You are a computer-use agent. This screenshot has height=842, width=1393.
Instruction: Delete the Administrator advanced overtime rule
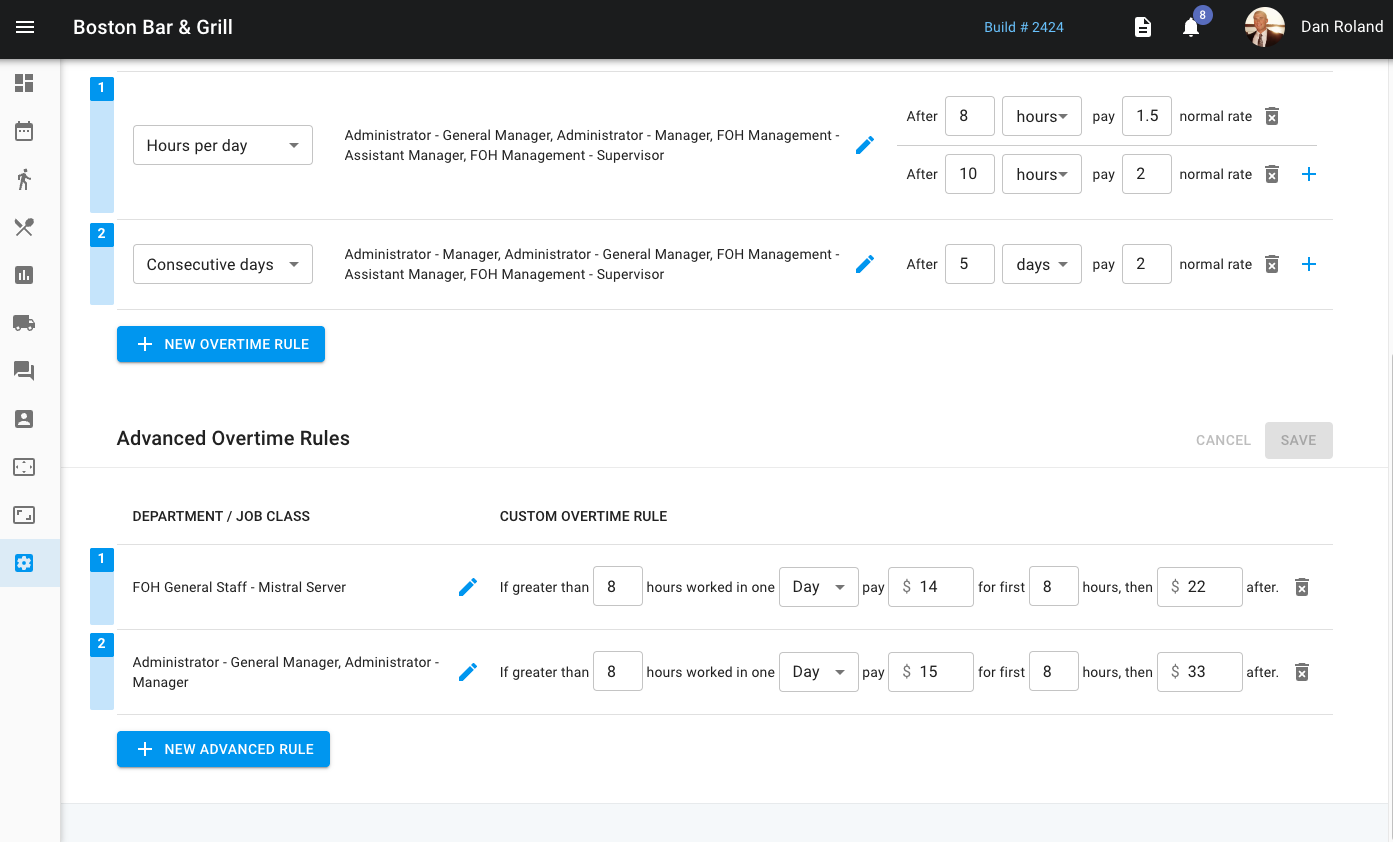(x=1302, y=672)
